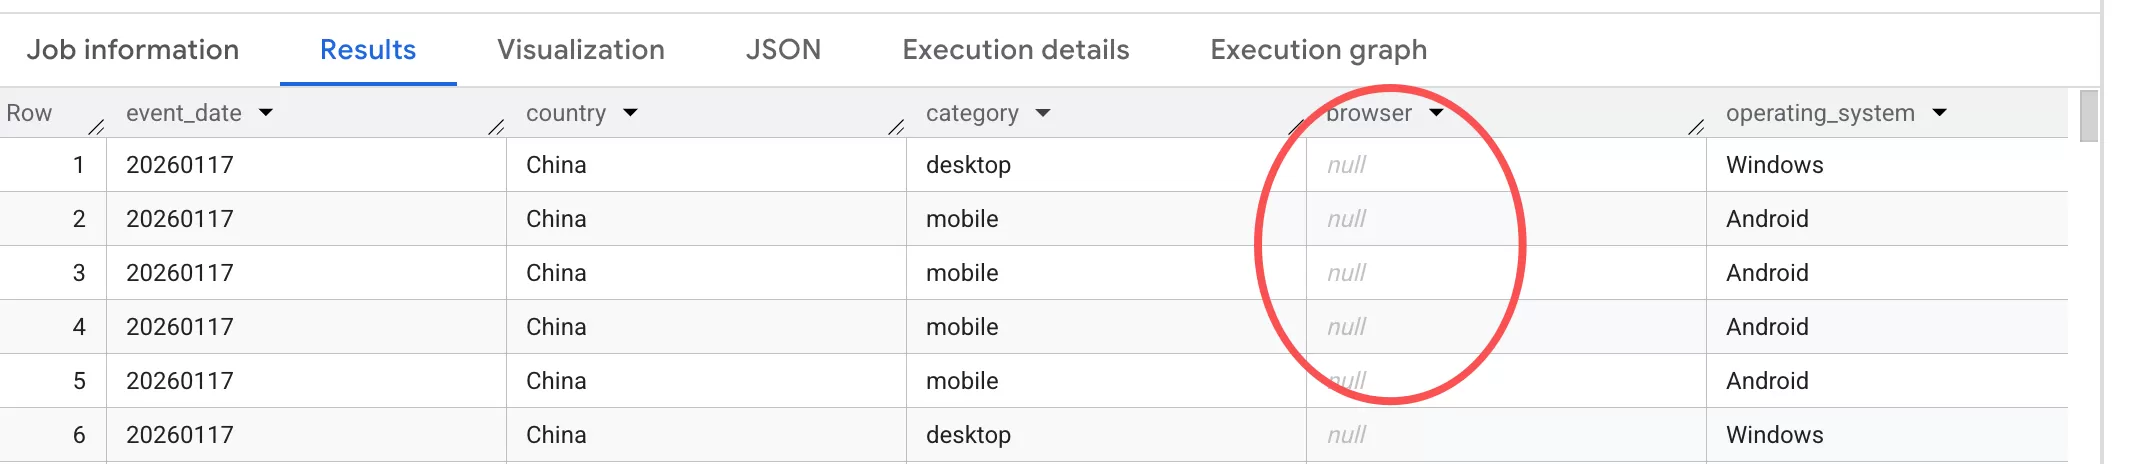Open browser column dropdown arrow
2146x464 pixels.
[1436, 113]
